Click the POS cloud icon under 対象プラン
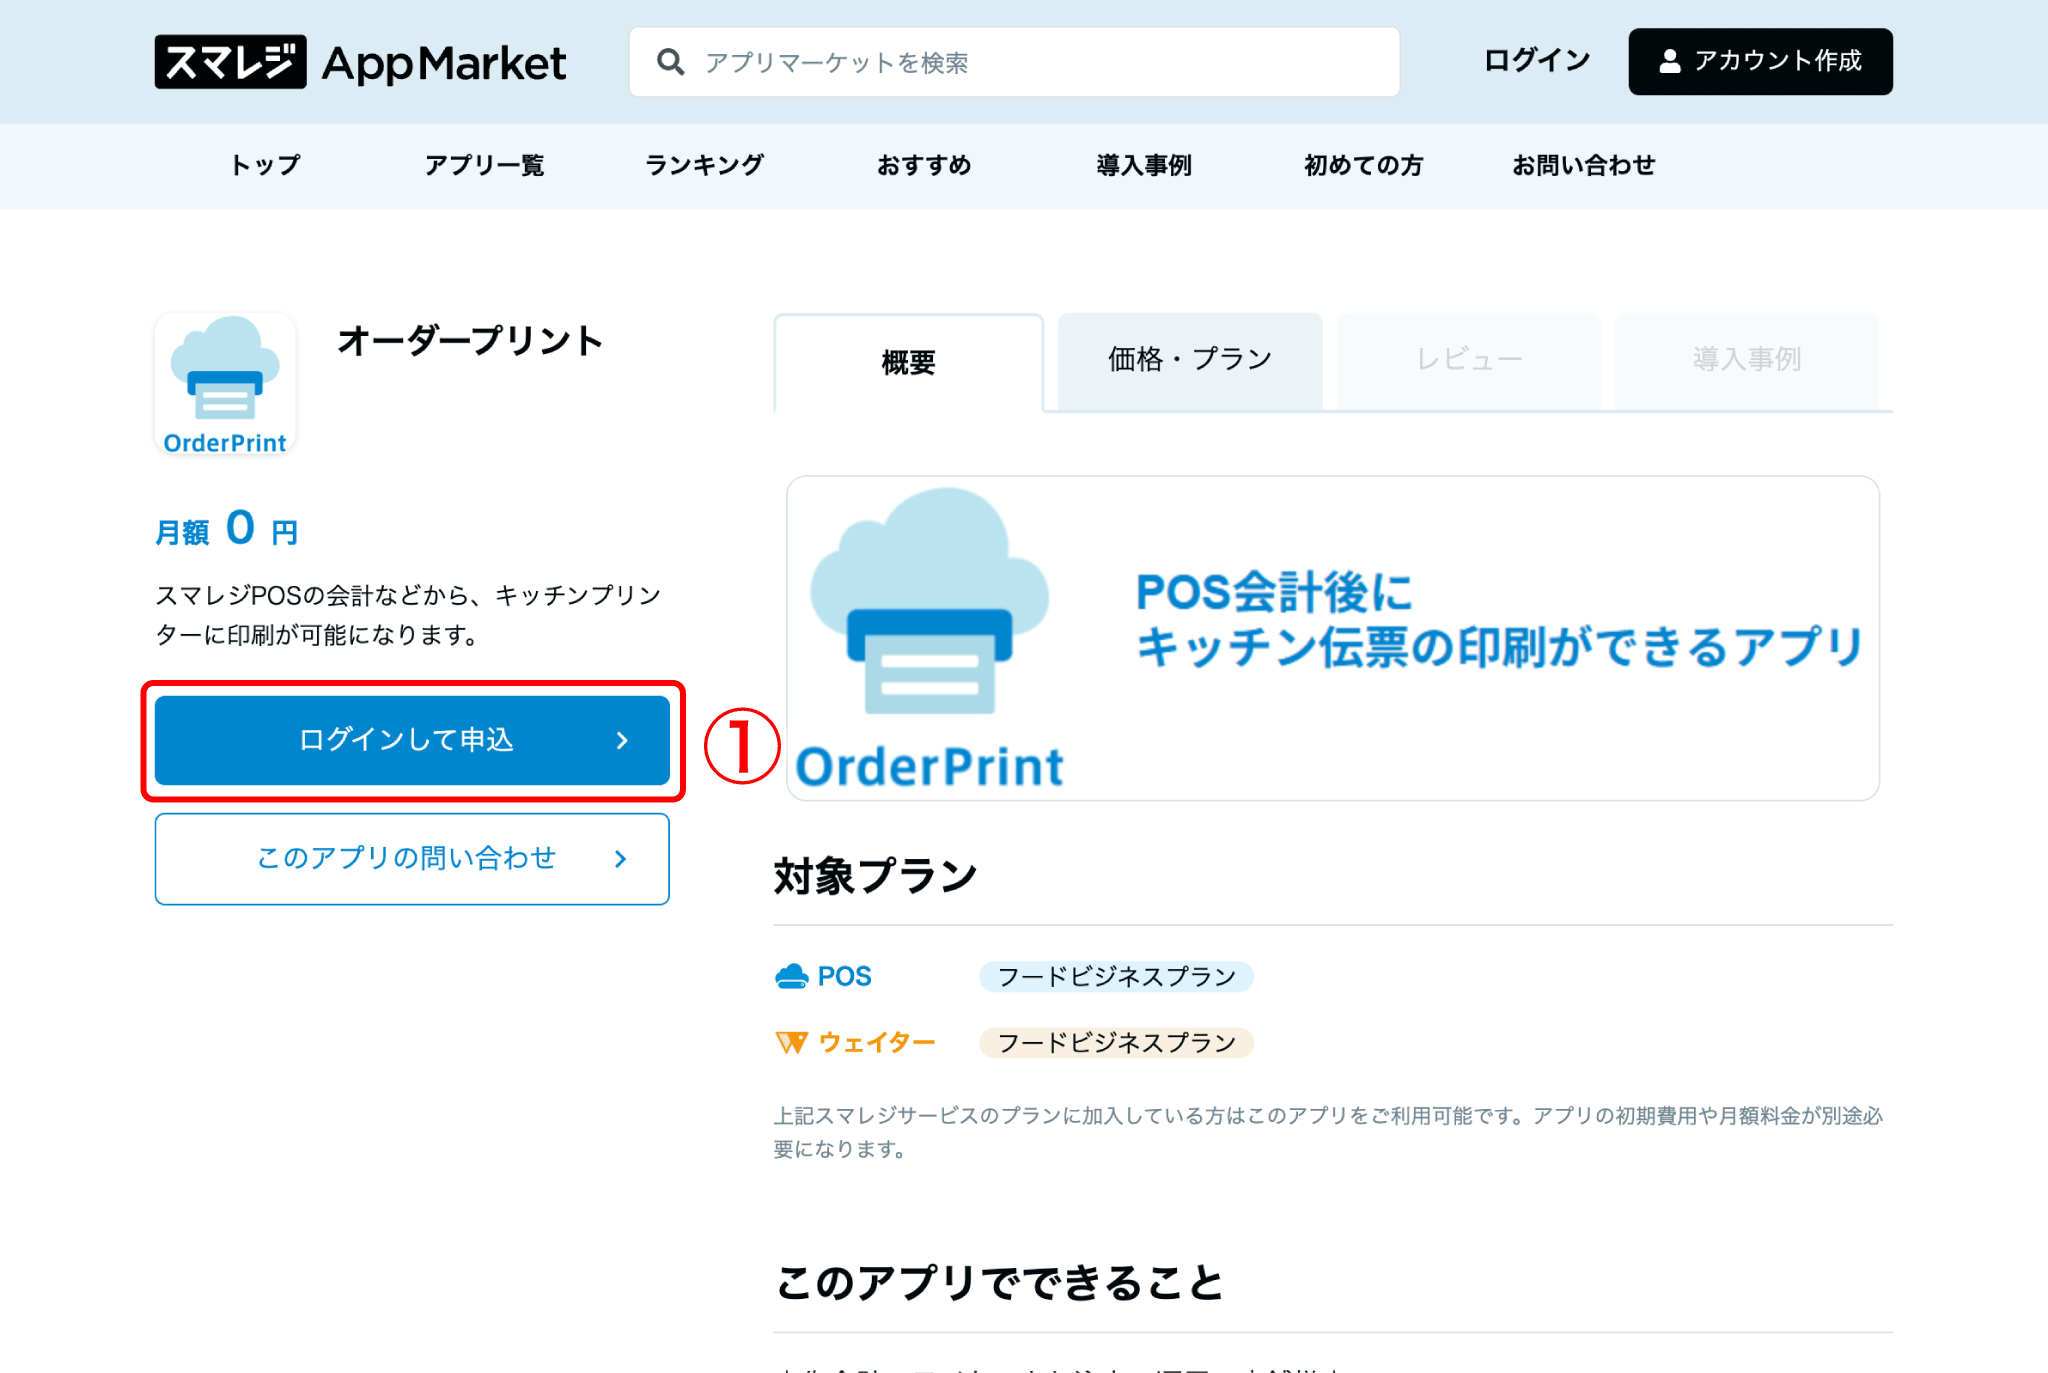The width and height of the screenshot is (2048, 1373). click(x=793, y=974)
